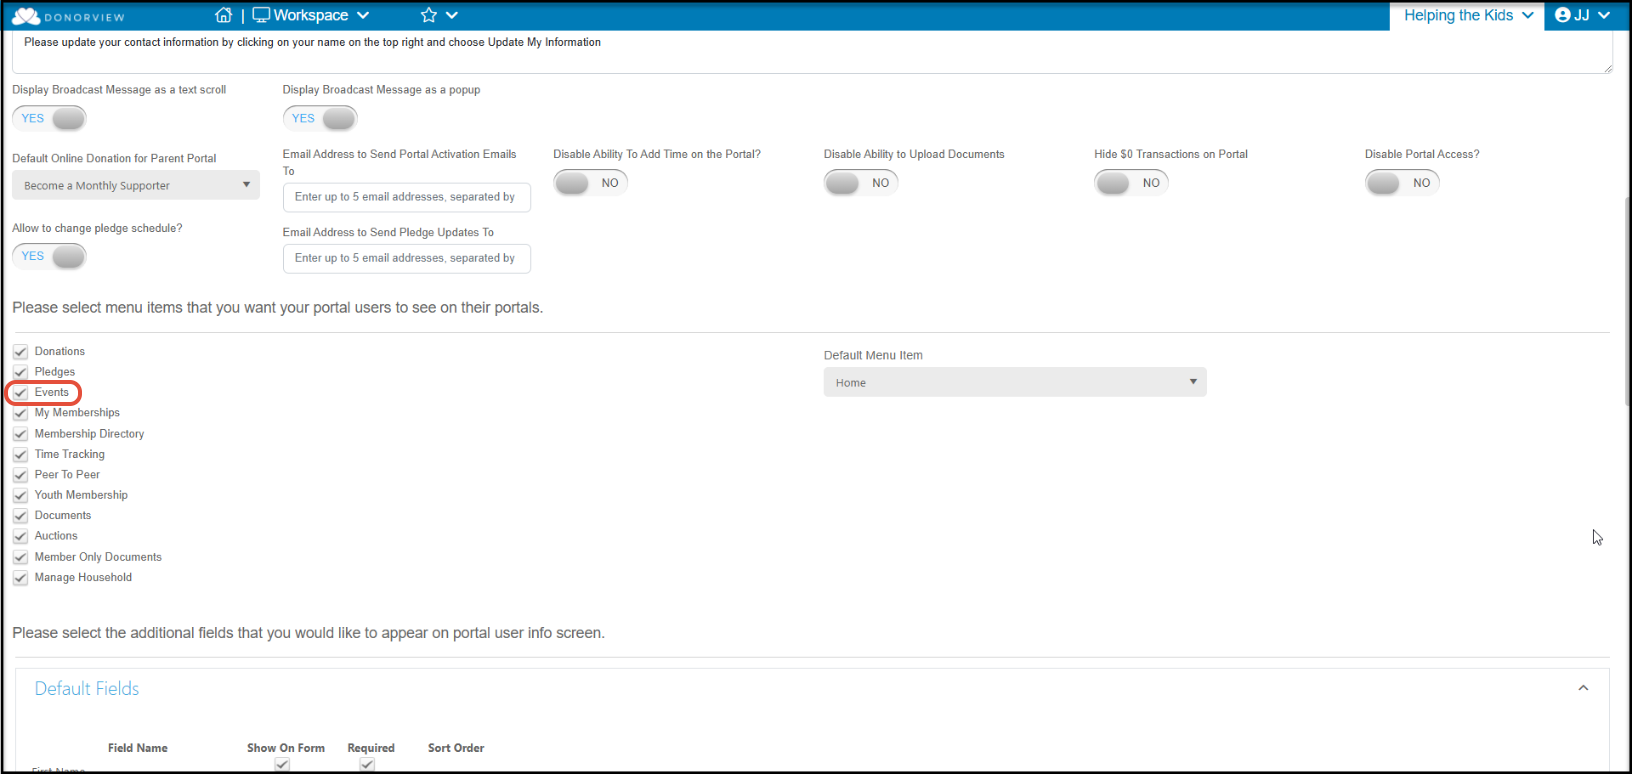Toggle Display Broadcast Message as popup
This screenshot has width=1632, height=774.
(x=320, y=118)
